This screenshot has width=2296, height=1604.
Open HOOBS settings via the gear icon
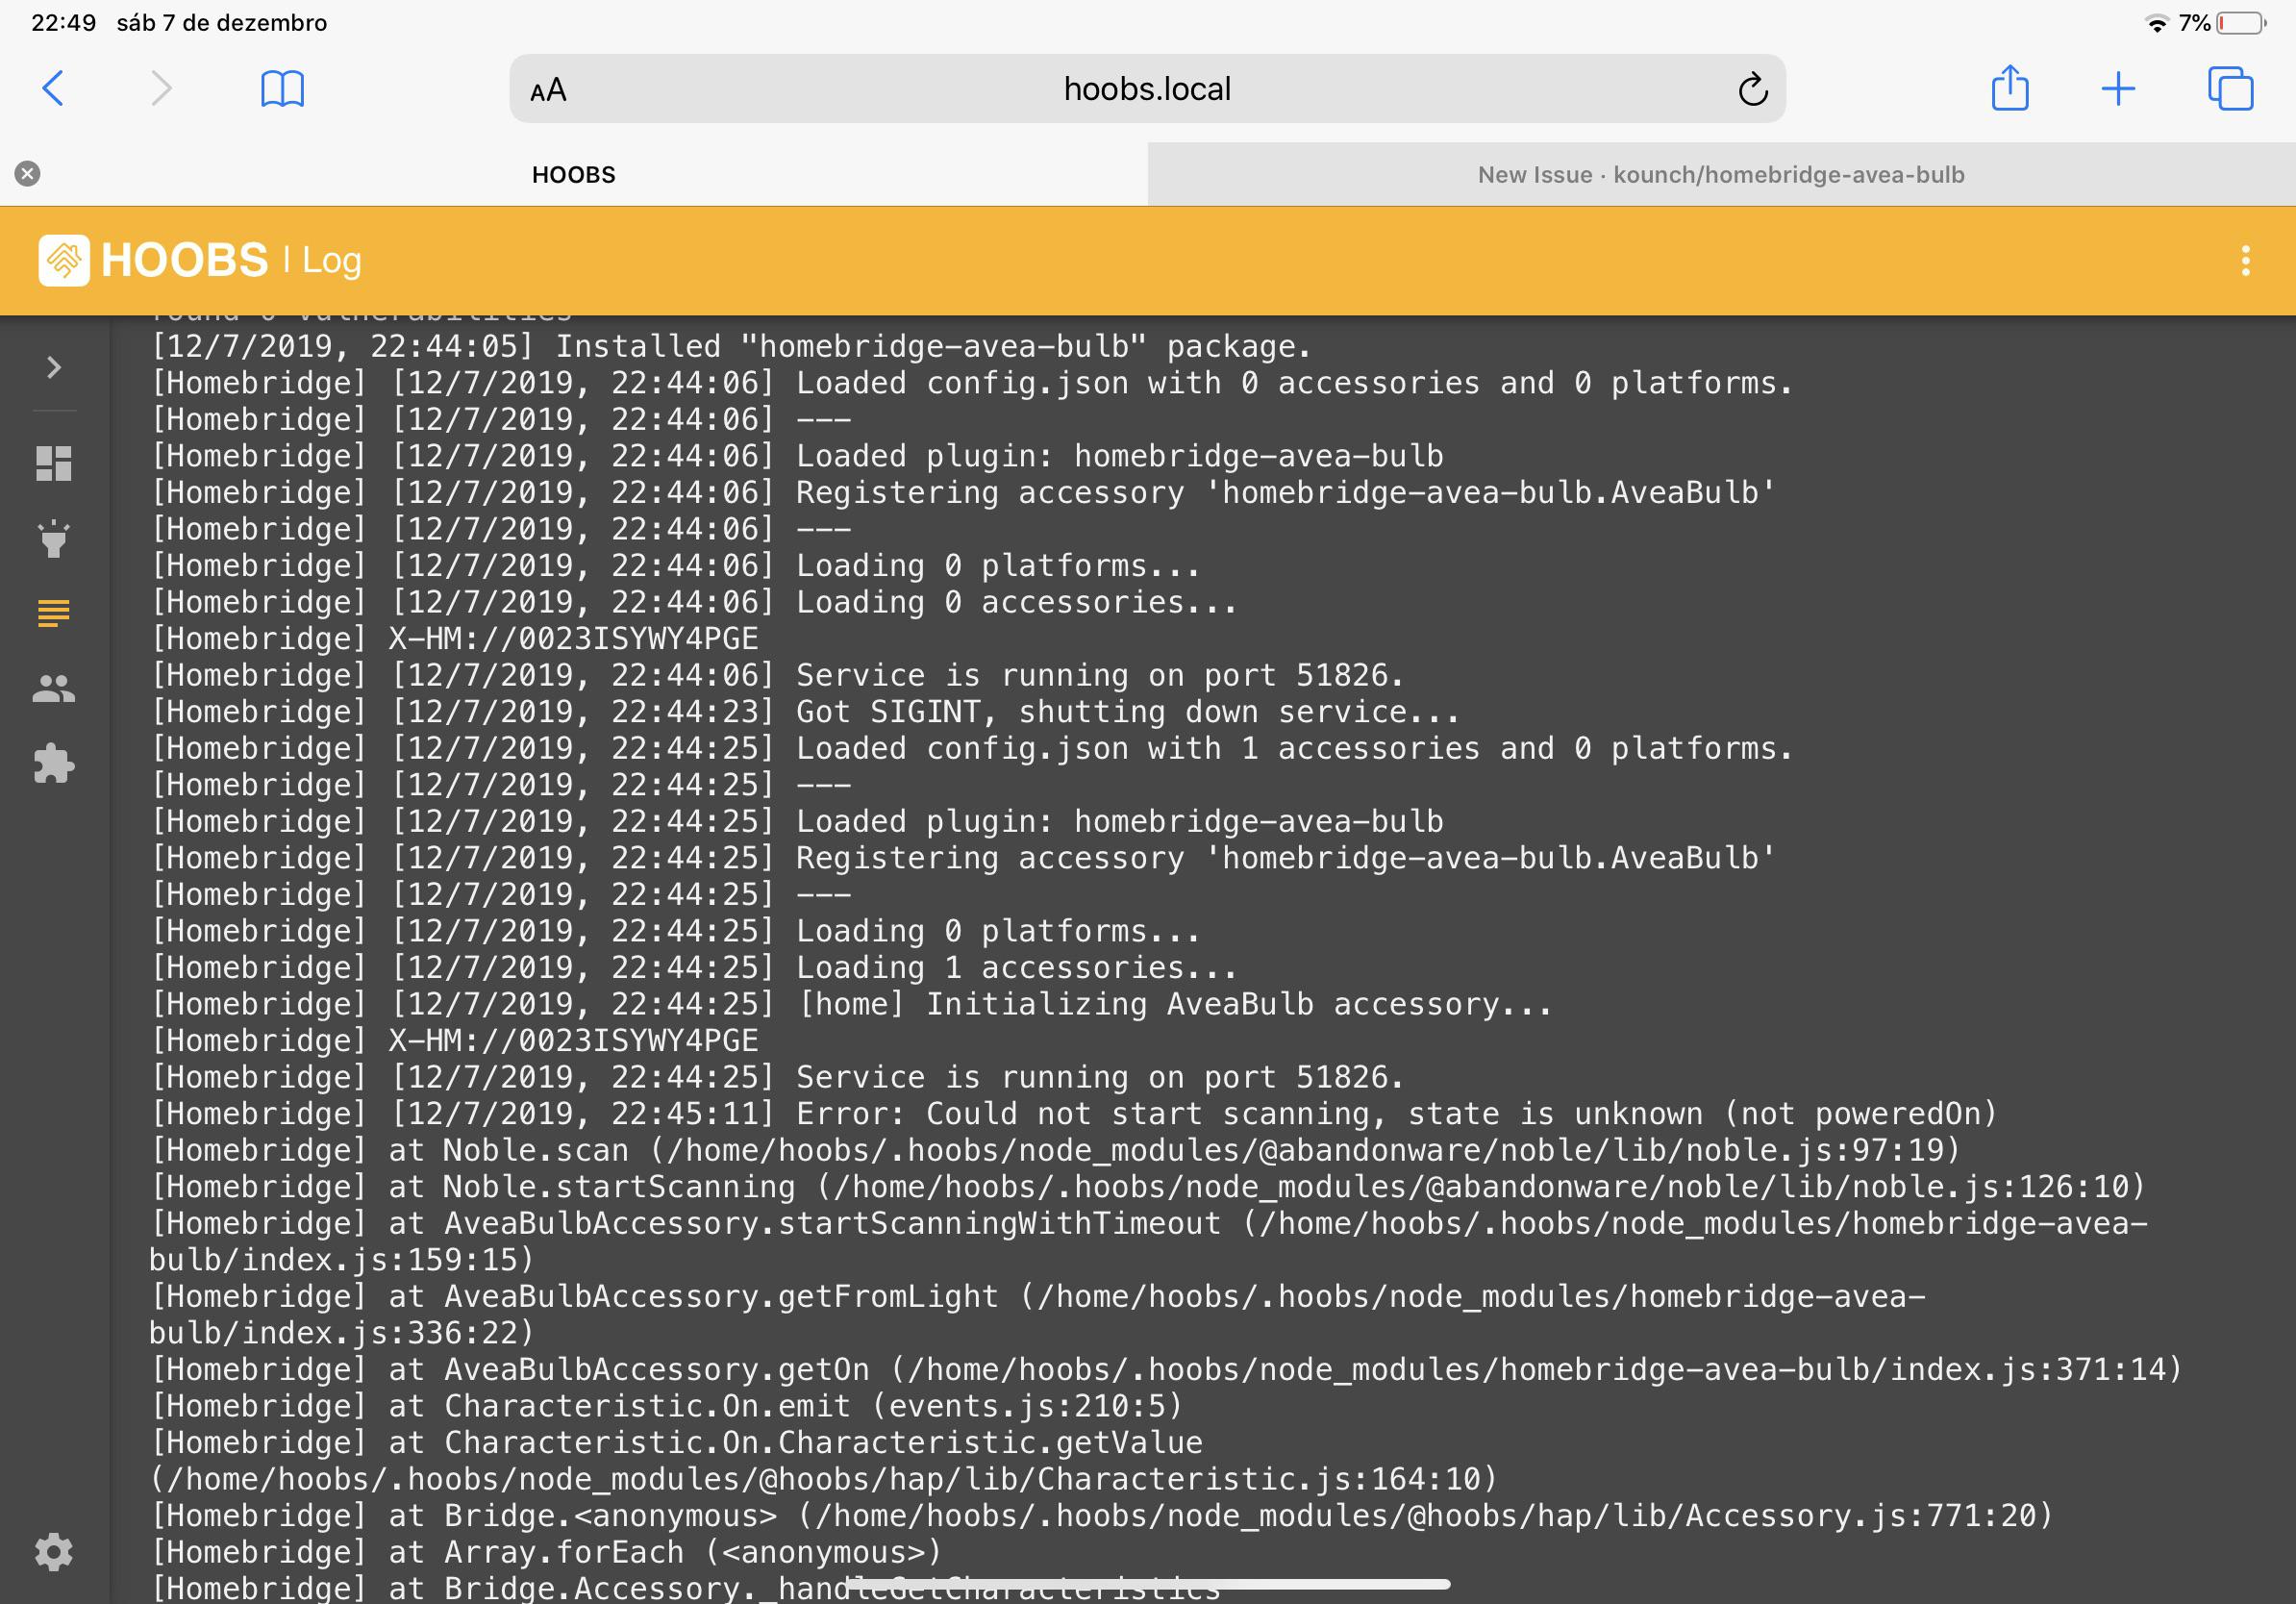53,1551
